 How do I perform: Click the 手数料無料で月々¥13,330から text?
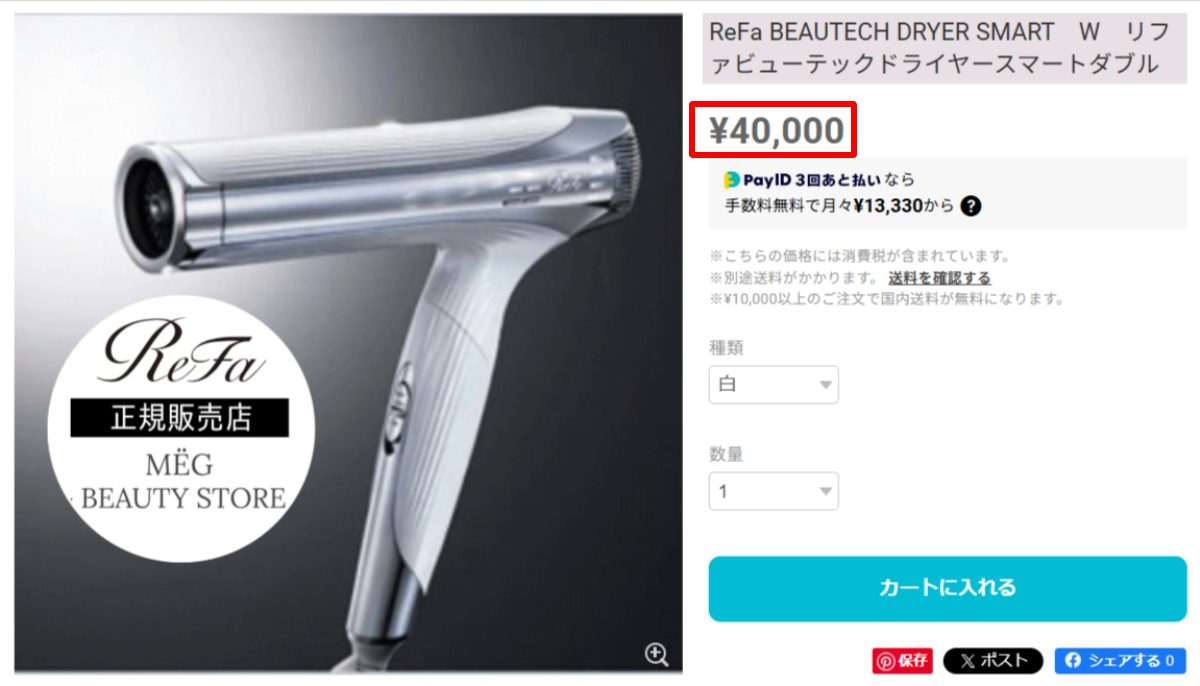click(x=839, y=207)
